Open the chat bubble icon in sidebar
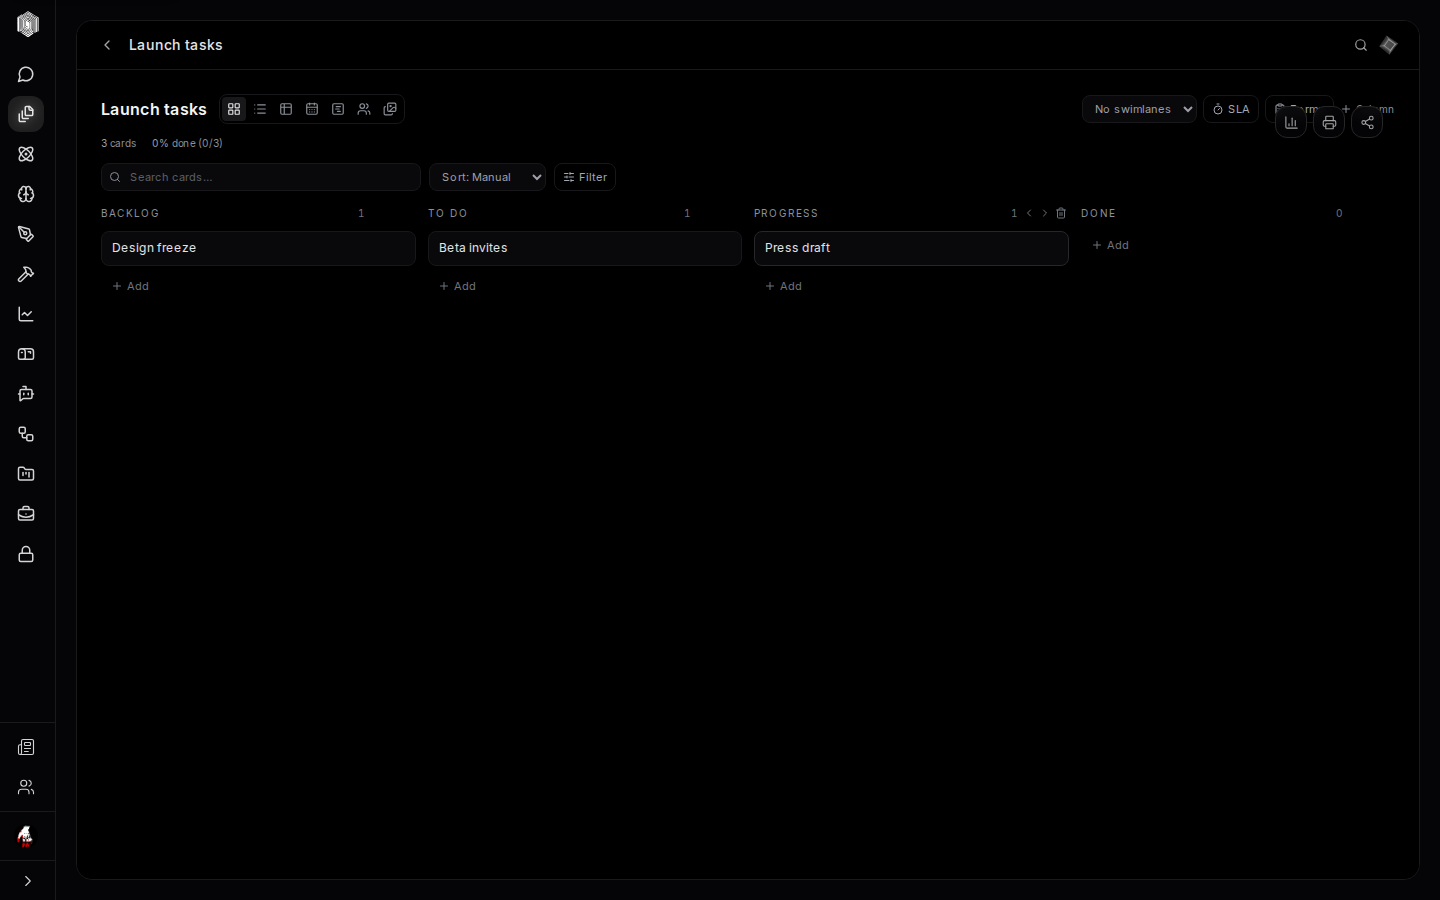This screenshot has height=900, width=1440. pyautogui.click(x=26, y=75)
